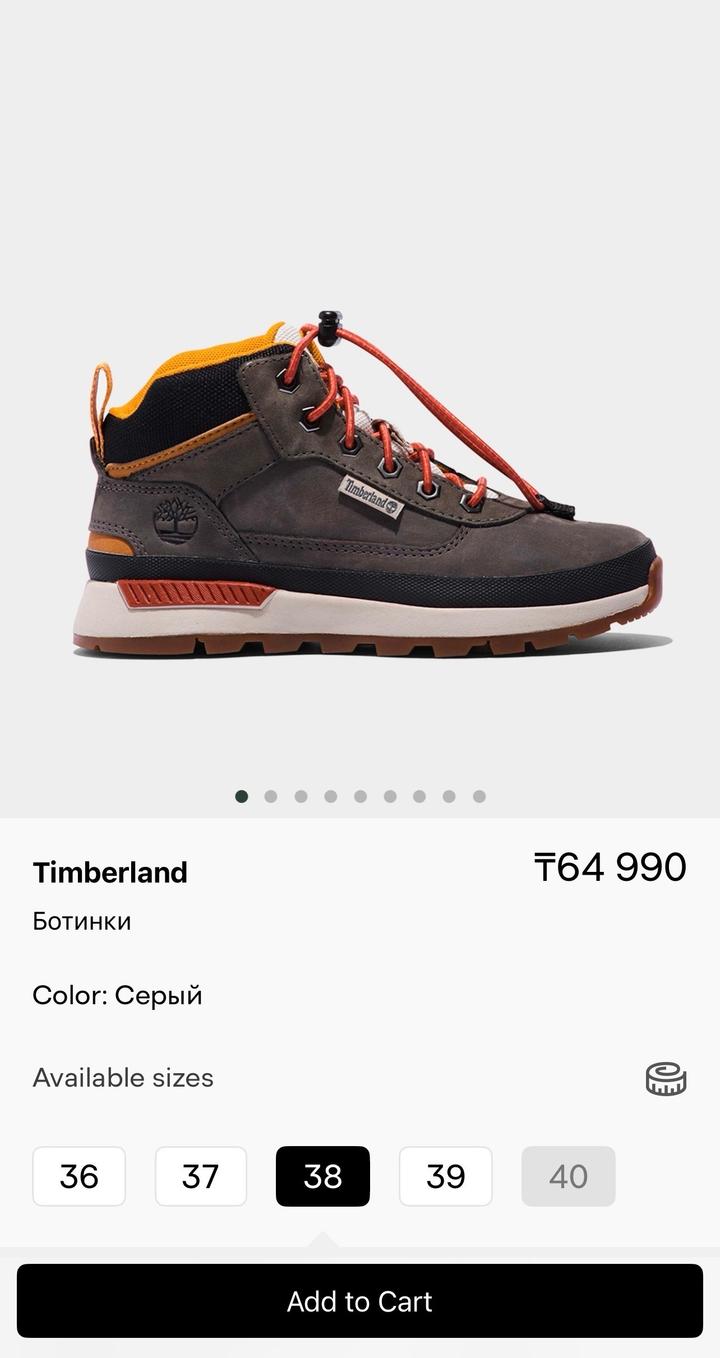
Task: Open the Timberland boot product photo
Action: 370,485
